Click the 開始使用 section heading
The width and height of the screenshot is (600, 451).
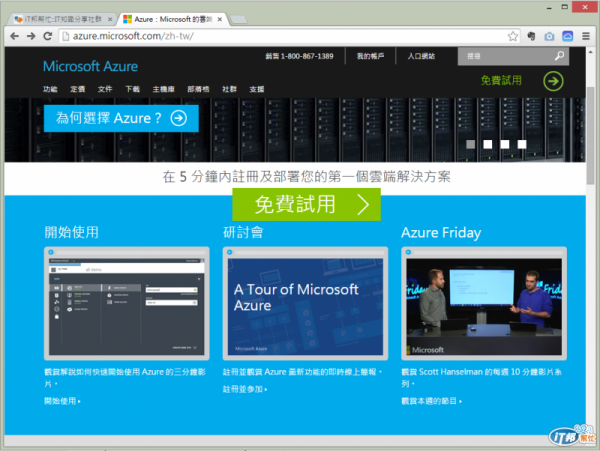coord(72,232)
